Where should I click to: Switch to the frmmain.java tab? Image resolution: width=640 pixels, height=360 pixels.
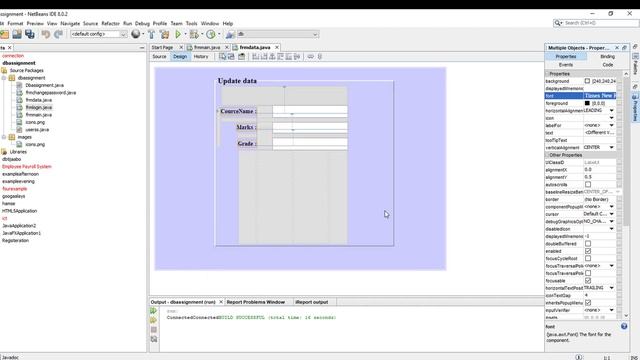point(207,48)
